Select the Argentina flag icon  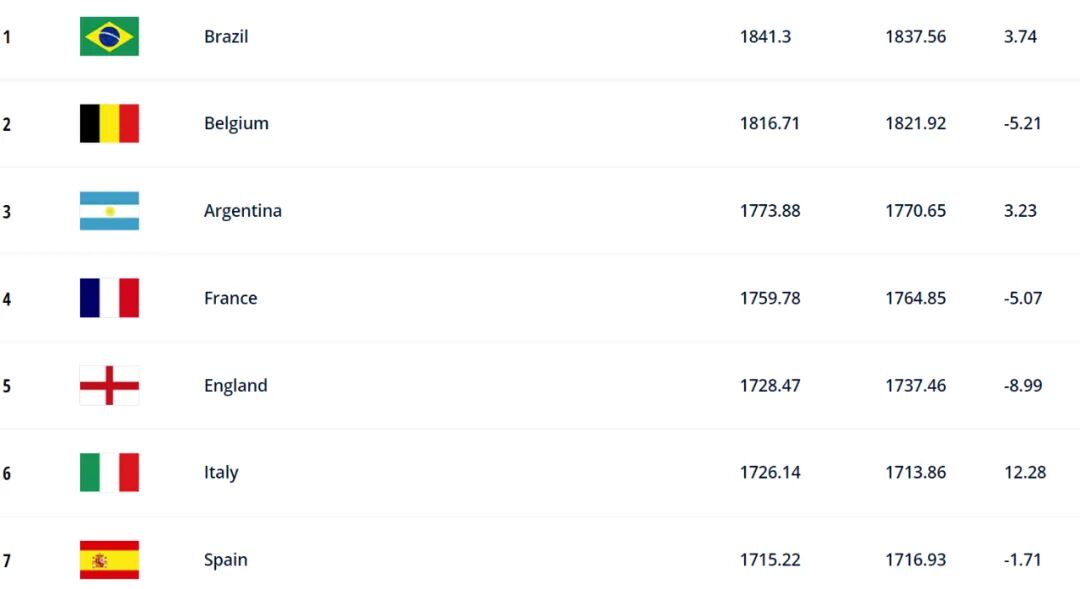pos(110,211)
